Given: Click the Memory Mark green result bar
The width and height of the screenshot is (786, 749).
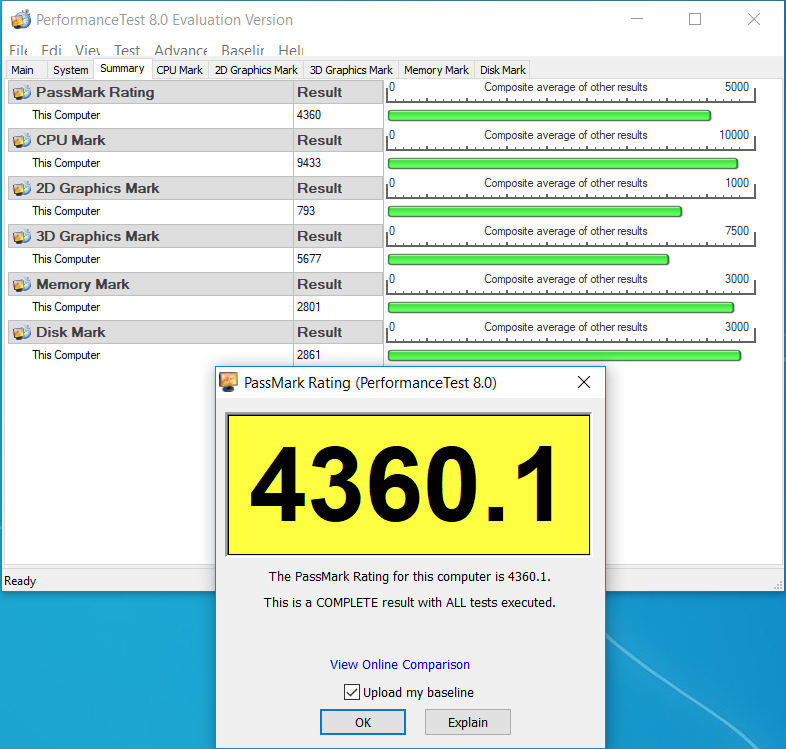Looking at the screenshot, I should click(x=561, y=307).
